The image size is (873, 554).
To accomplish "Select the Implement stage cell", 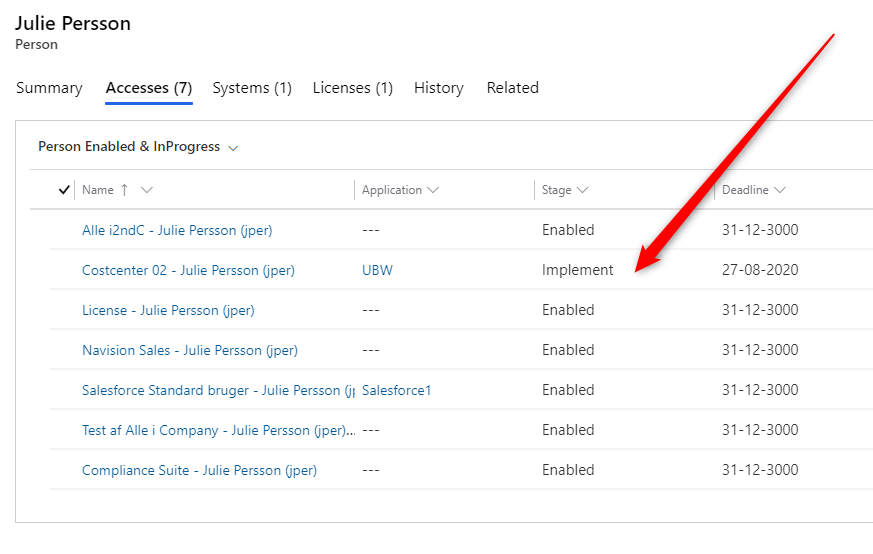I will click(x=578, y=270).
